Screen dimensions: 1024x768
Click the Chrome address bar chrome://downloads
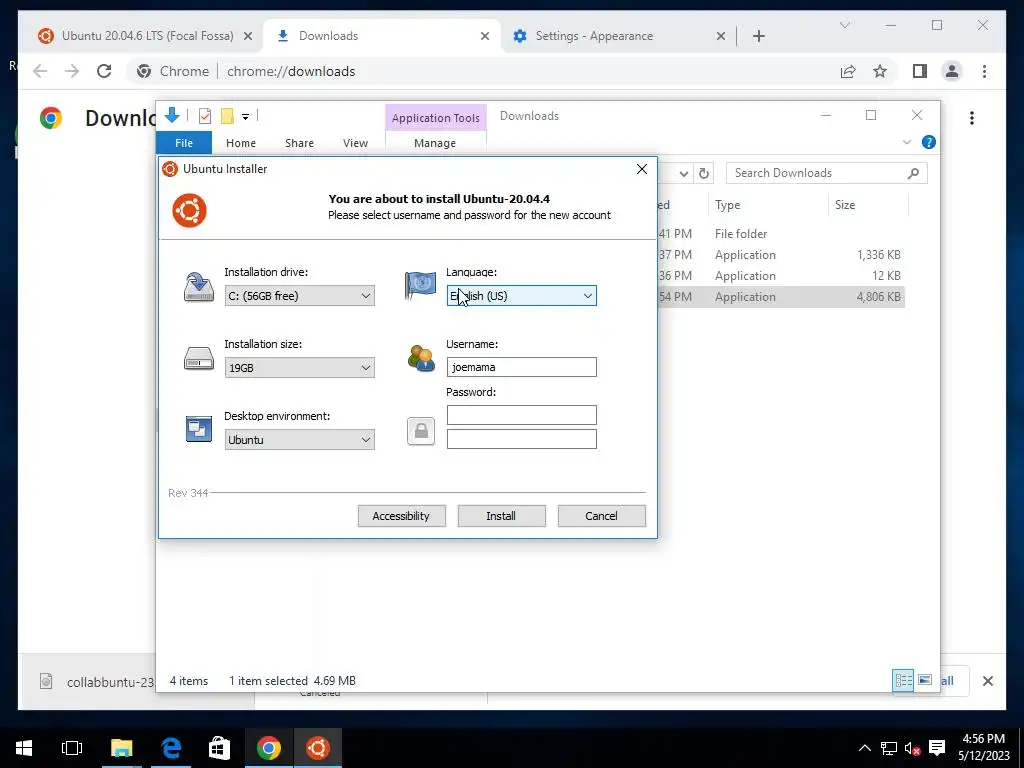(291, 72)
